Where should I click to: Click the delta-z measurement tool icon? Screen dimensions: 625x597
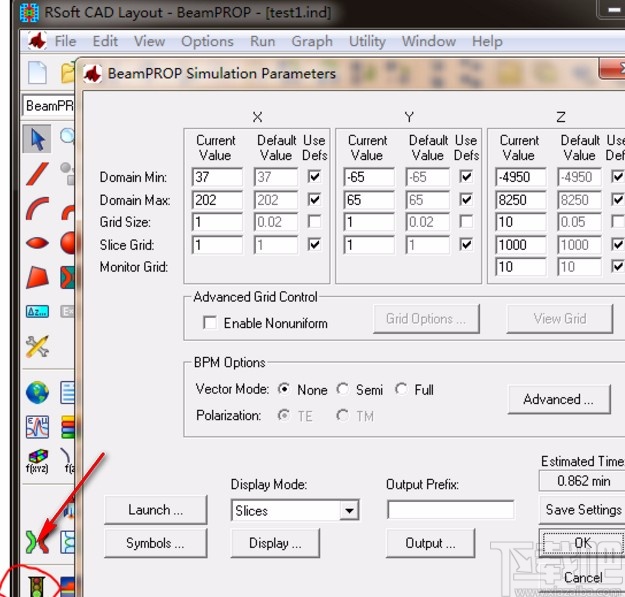(37, 311)
